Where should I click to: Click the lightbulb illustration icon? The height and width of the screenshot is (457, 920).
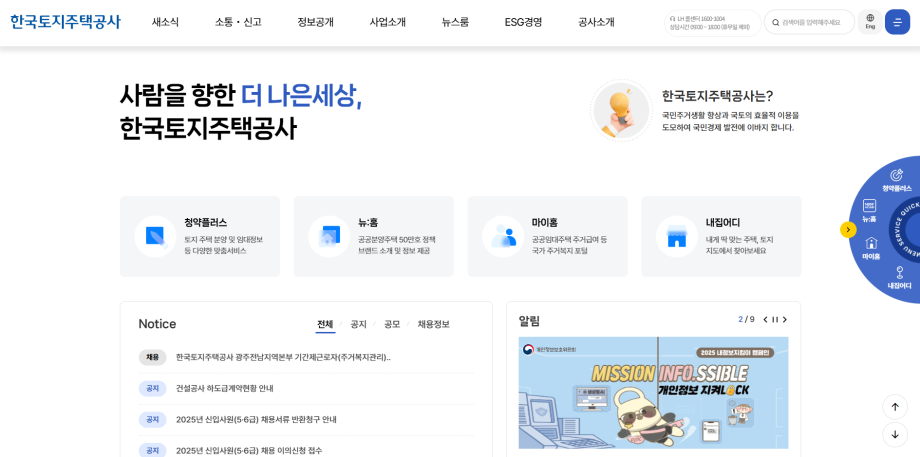[621, 111]
